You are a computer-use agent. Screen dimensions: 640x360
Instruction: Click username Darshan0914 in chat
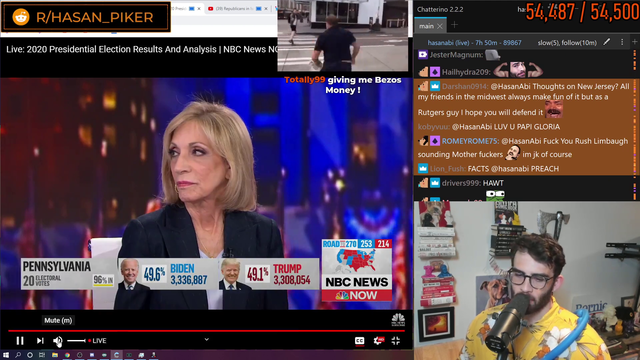coord(465,87)
